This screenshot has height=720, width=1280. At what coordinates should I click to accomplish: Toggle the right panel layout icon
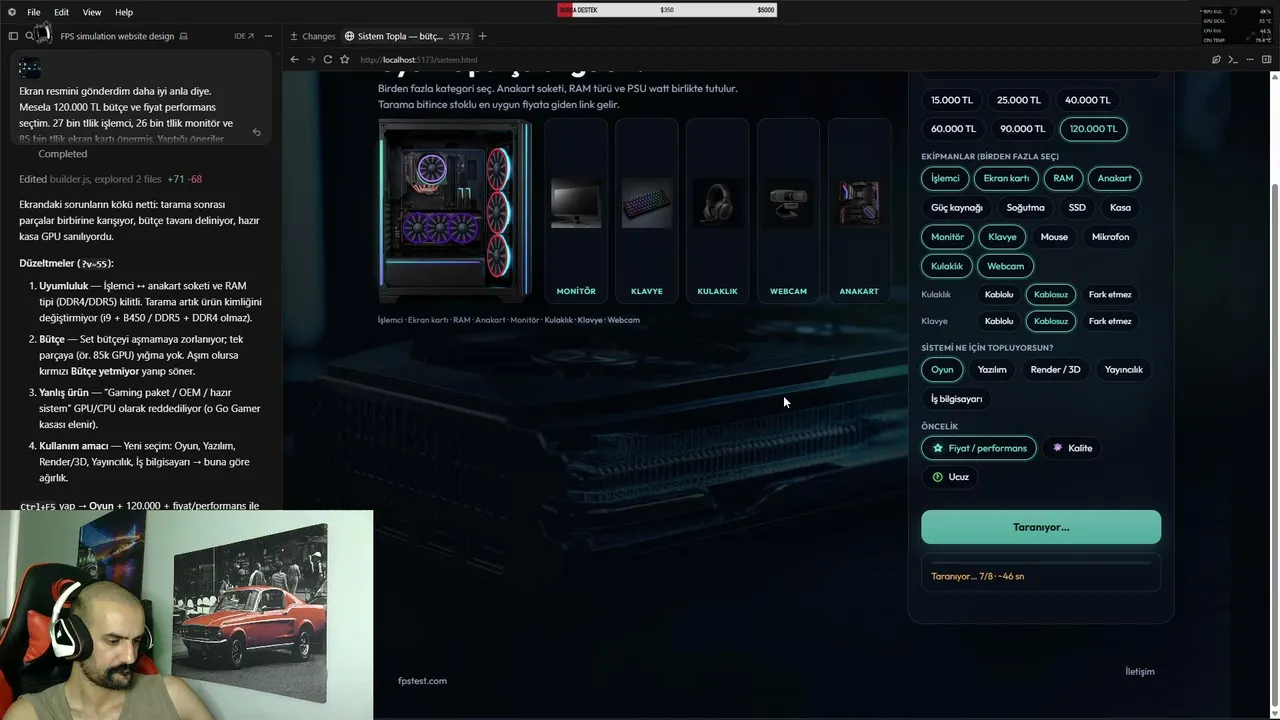1266,59
